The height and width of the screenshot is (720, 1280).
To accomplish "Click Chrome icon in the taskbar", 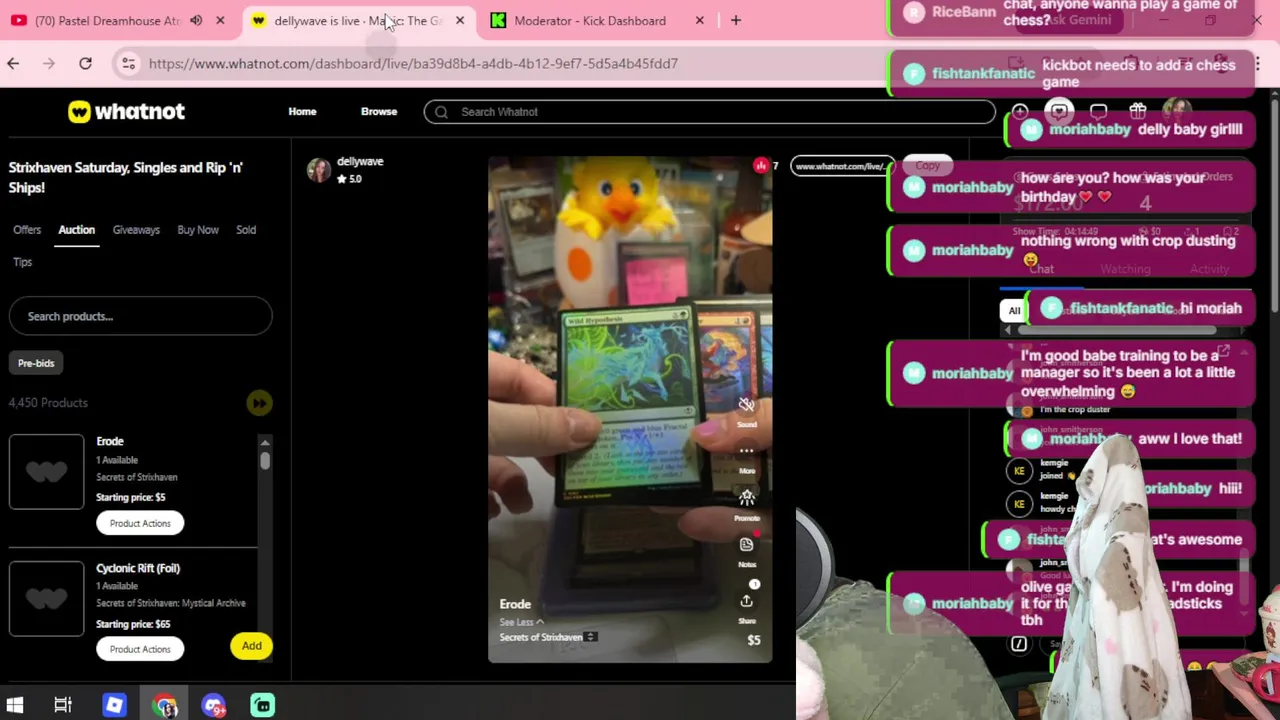I will tap(165, 705).
